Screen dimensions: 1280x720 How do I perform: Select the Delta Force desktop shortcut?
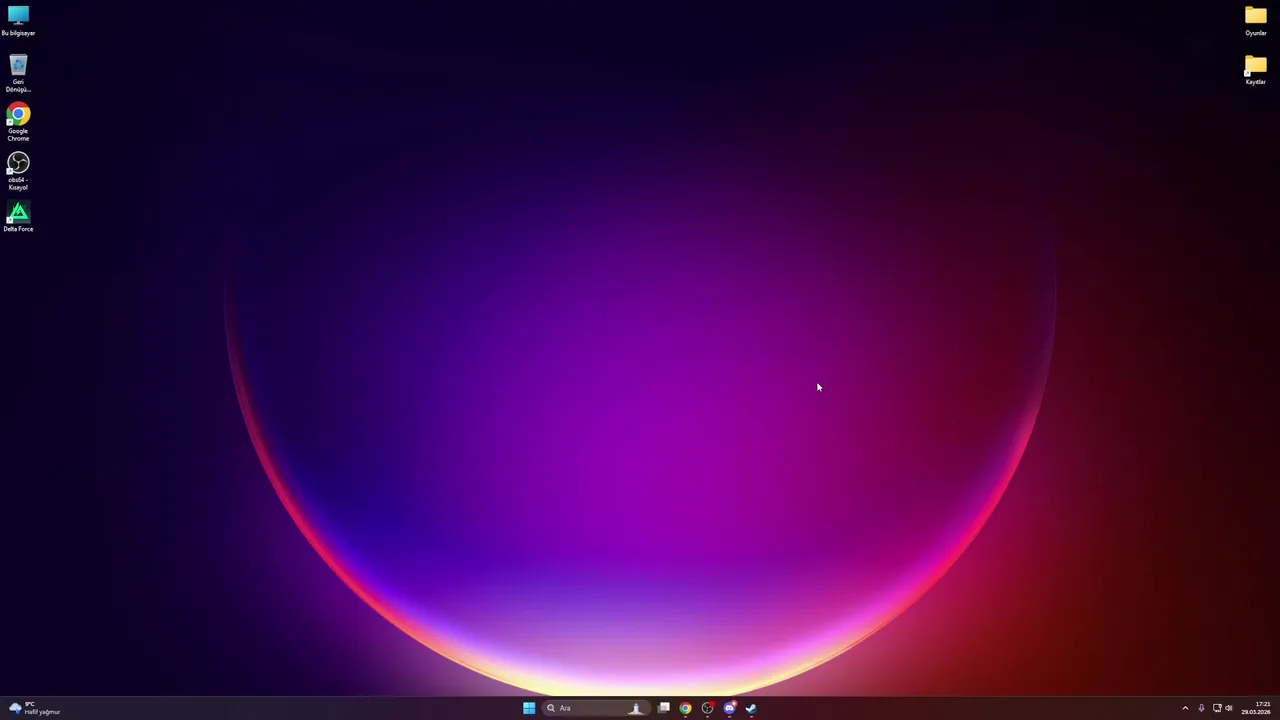[x=18, y=217]
